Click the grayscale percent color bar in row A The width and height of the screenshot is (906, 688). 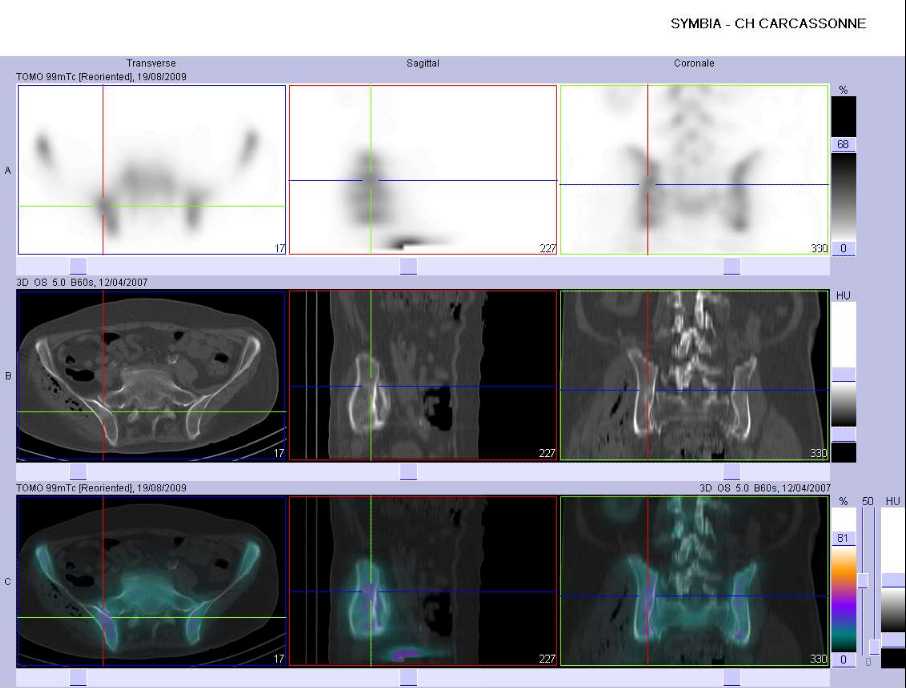(x=843, y=196)
